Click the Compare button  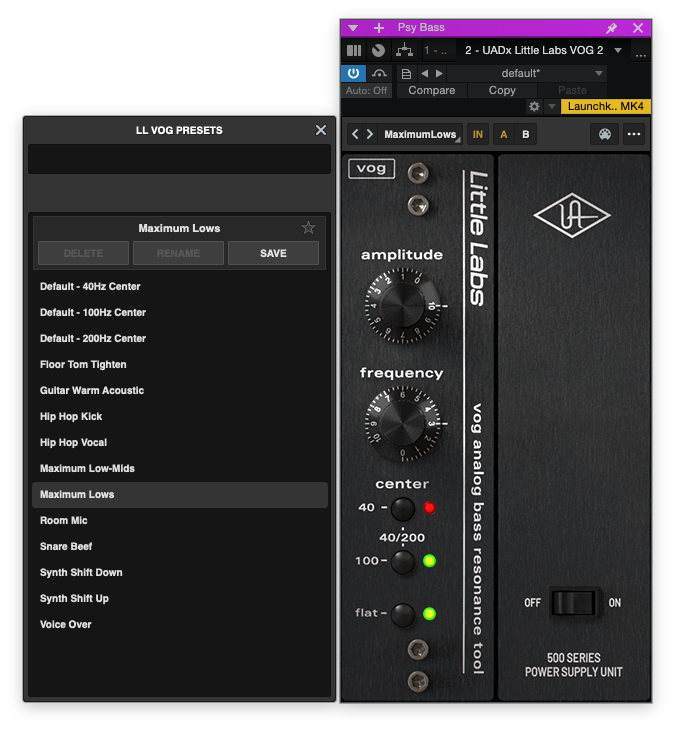coord(432,90)
